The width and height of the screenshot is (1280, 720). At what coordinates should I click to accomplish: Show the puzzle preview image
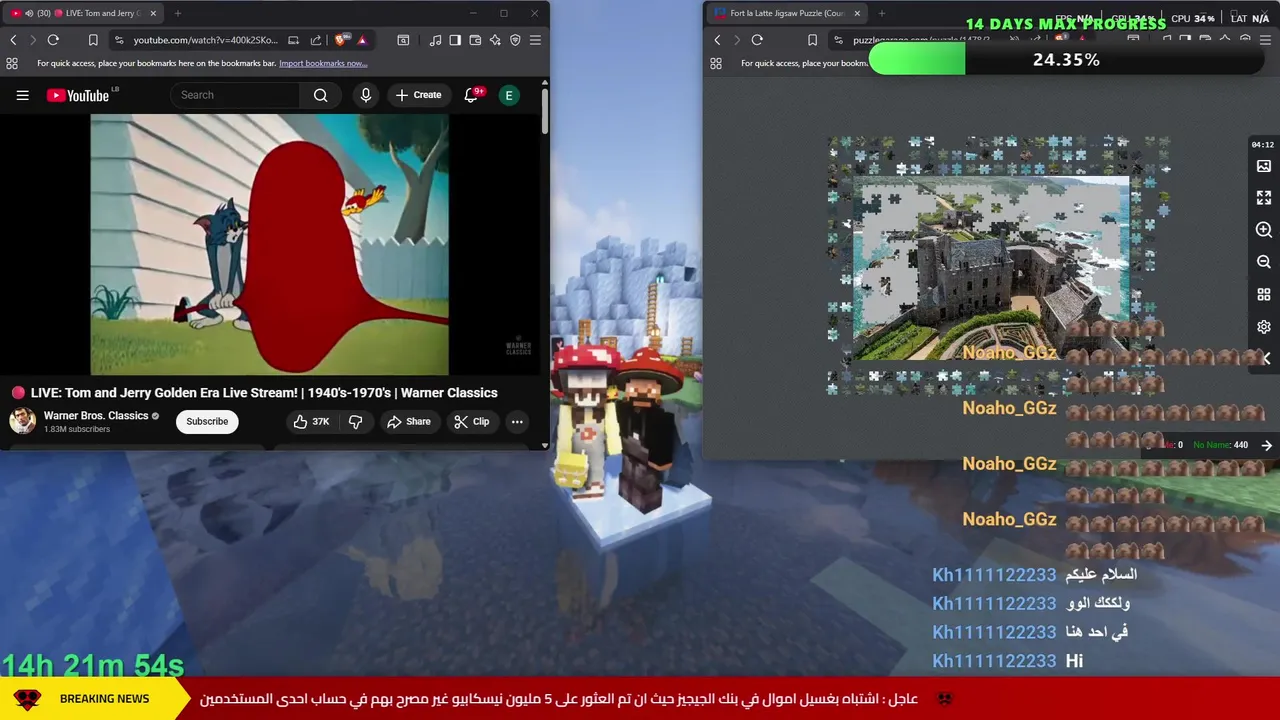(1264, 166)
